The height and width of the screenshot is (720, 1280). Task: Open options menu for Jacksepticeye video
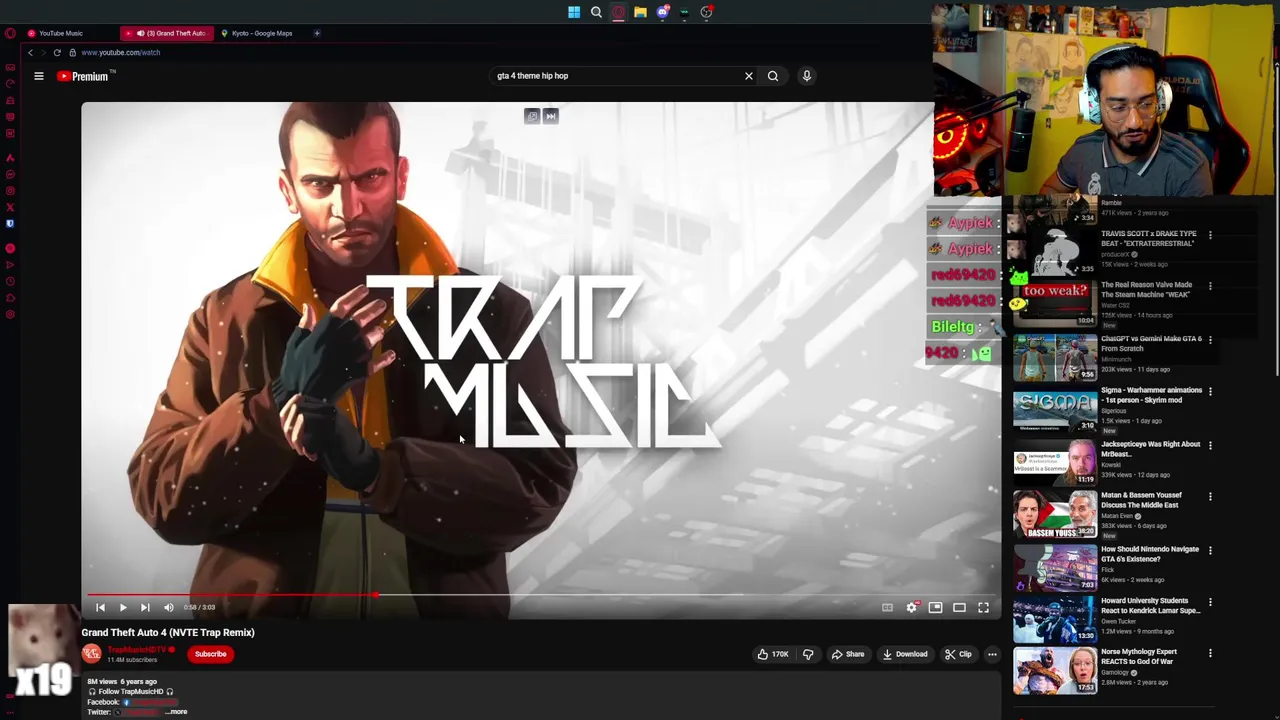pos(1210,446)
